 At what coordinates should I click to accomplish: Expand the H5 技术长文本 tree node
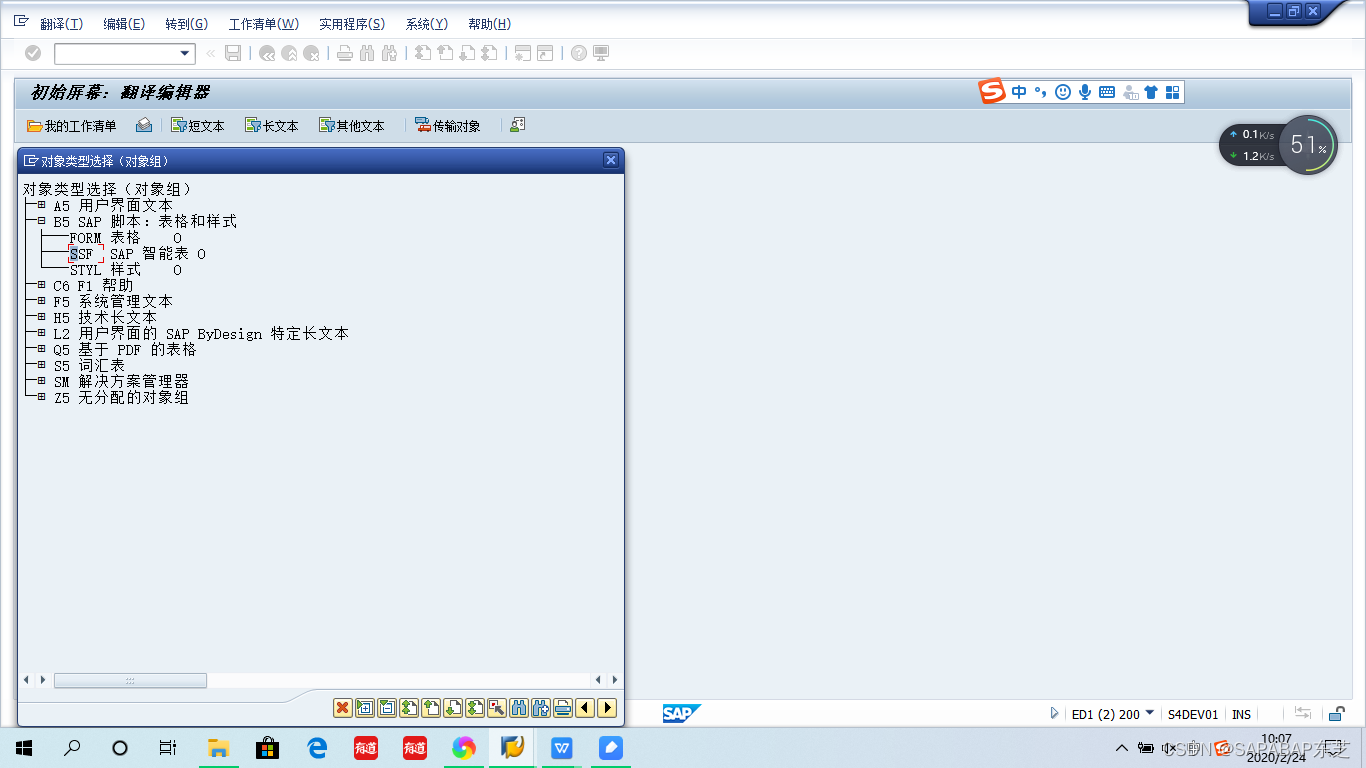coord(41,317)
